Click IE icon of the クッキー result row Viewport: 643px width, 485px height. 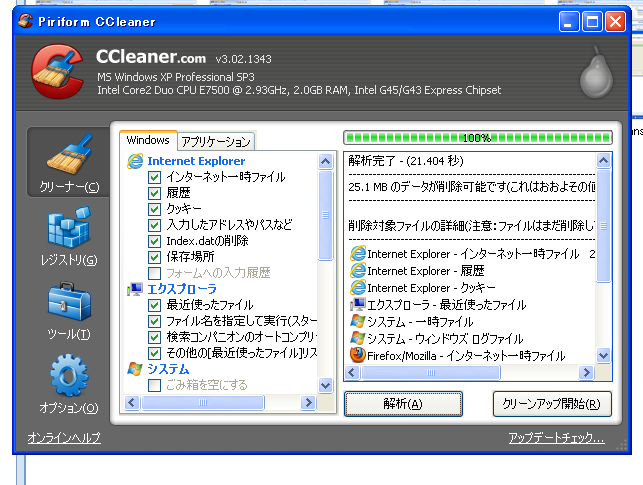point(358,288)
